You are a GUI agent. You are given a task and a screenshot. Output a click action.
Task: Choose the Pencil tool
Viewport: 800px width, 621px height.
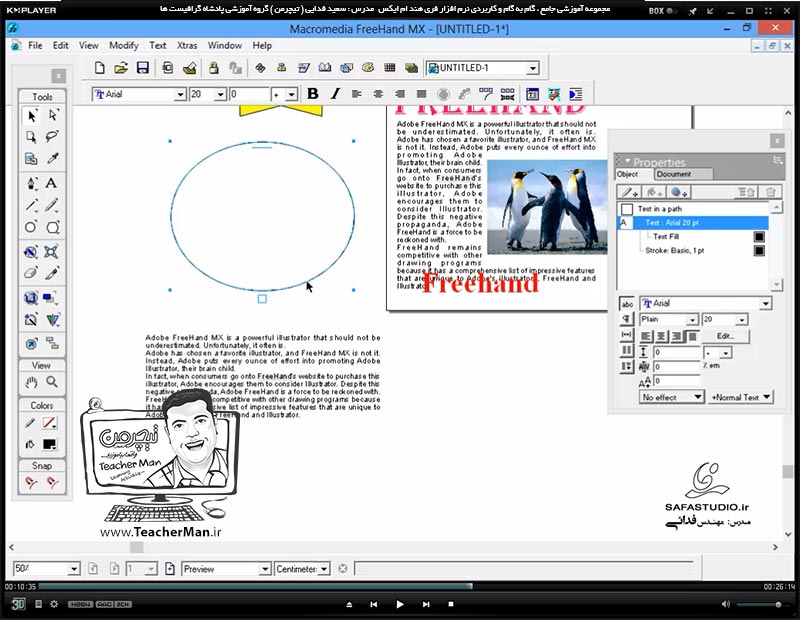tap(52, 205)
